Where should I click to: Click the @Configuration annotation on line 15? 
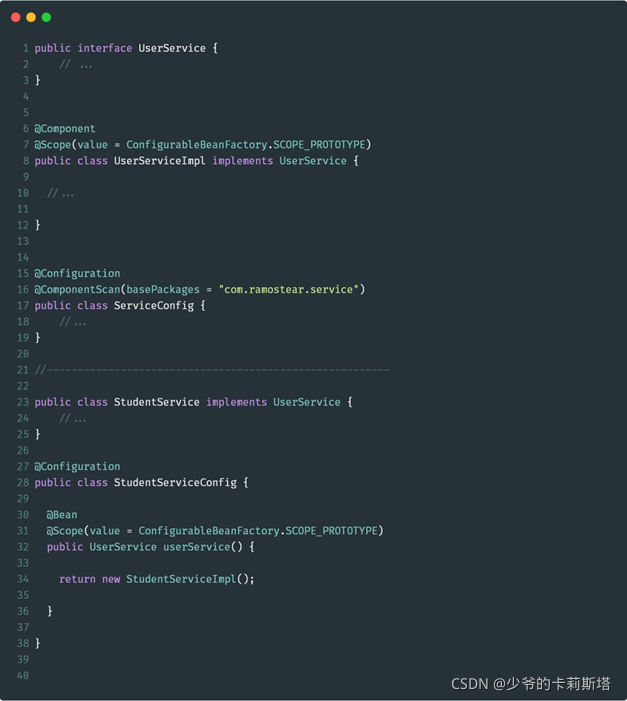77,274
